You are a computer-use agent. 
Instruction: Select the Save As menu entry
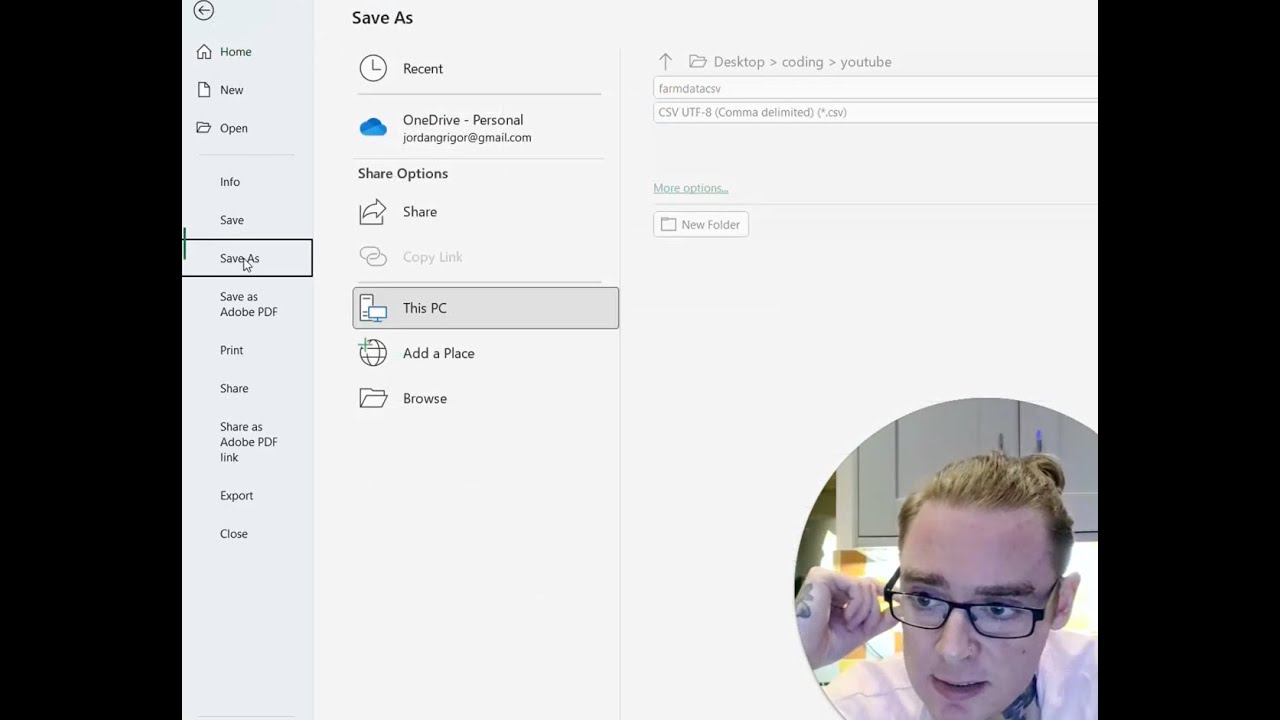(248, 258)
